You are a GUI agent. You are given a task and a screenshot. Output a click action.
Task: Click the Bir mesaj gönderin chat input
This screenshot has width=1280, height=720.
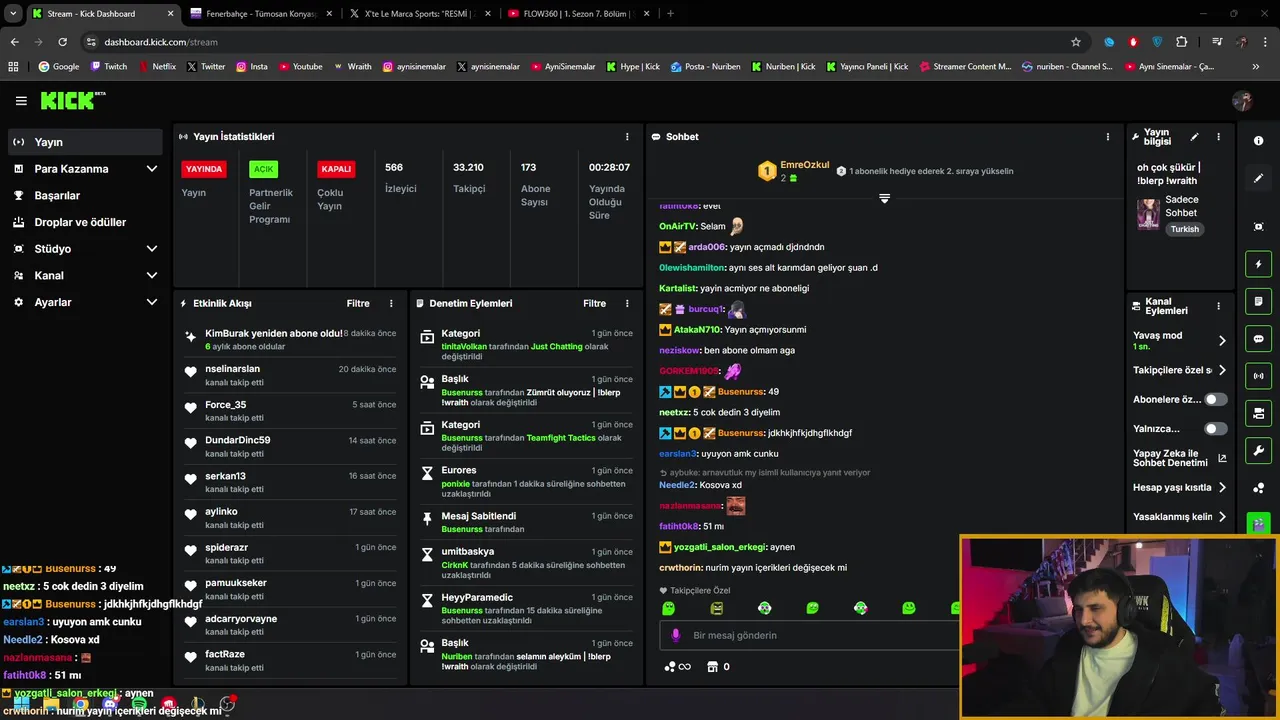810,635
